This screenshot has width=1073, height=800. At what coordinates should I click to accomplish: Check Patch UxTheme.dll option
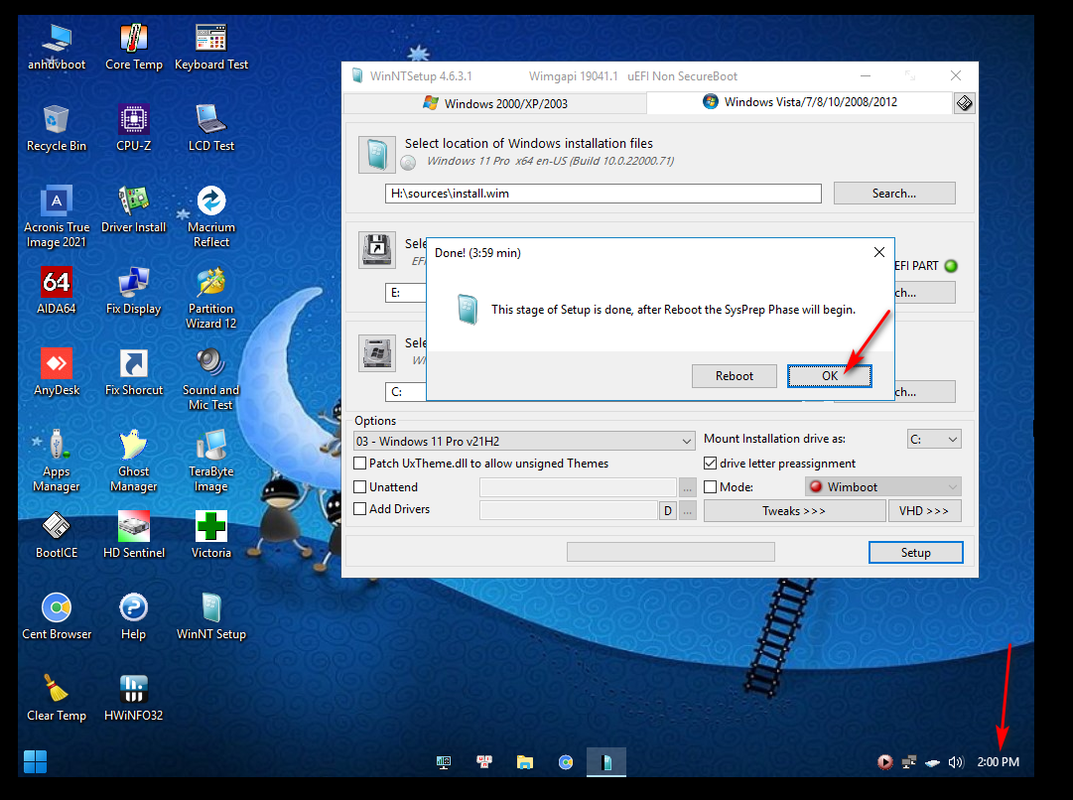point(360,463)
